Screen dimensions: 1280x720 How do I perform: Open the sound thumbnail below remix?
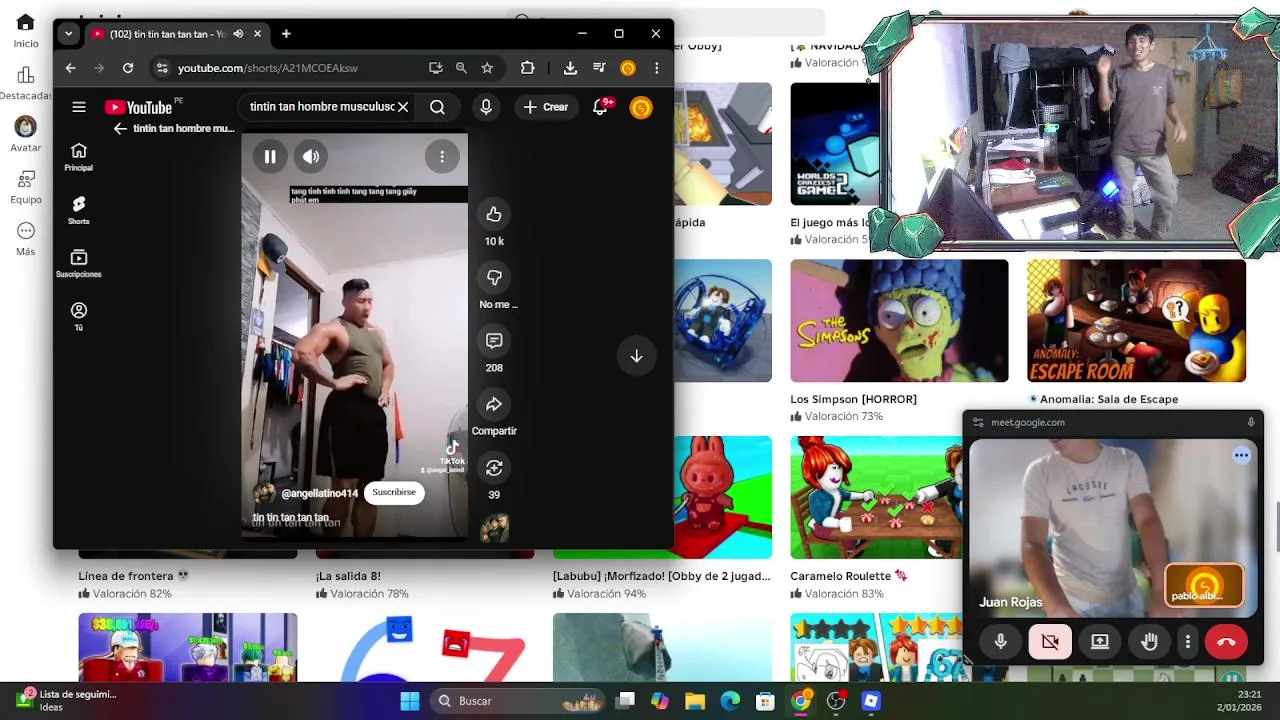(x=494, y=528)
